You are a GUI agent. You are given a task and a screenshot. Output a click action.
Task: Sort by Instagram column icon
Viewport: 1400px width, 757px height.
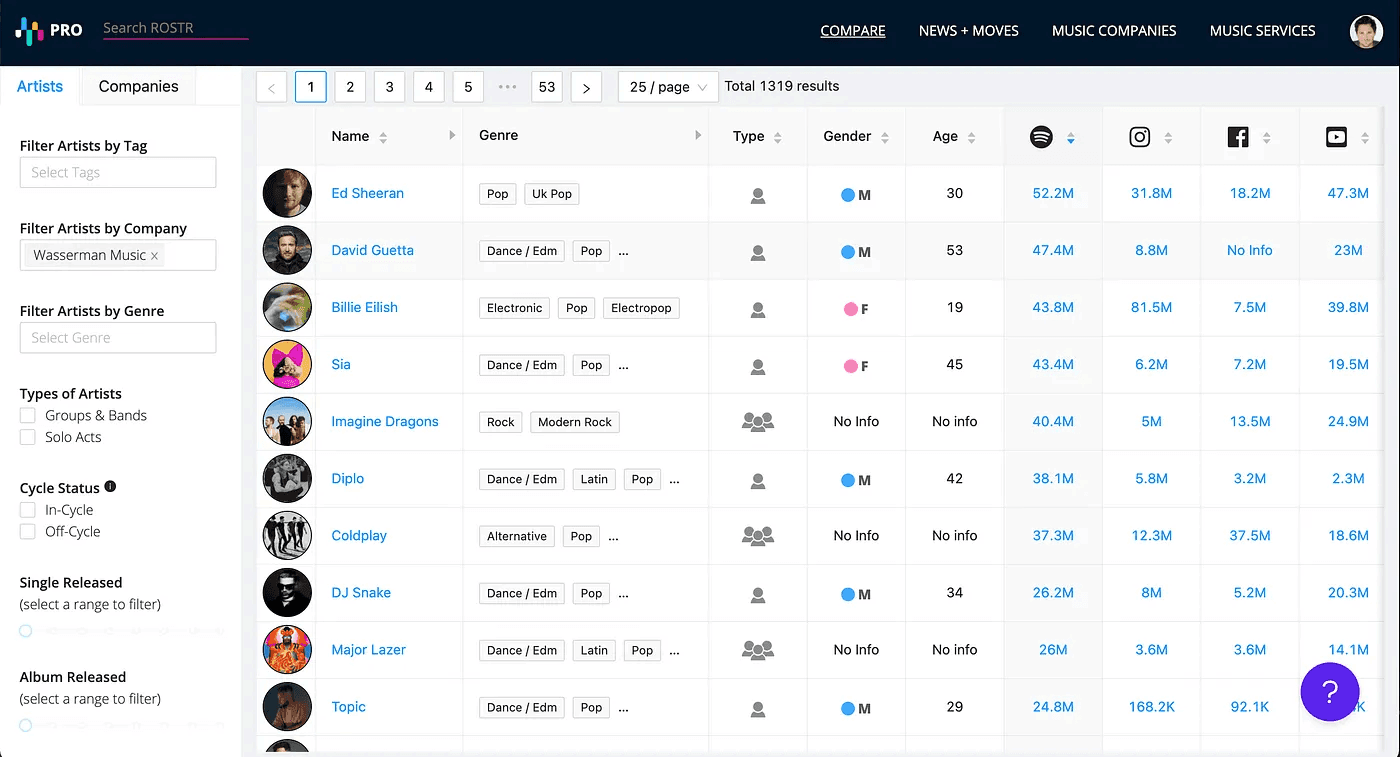(x=1139, y=137)
